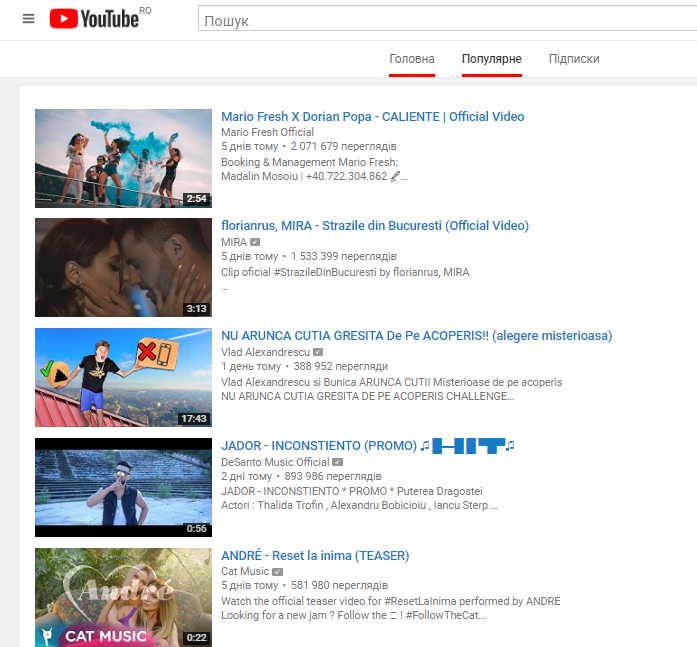Screen dimensions: 697x647
Task: Open ANDRÉ - Reset la inima (TEASER)
Action: click(315, 555)
